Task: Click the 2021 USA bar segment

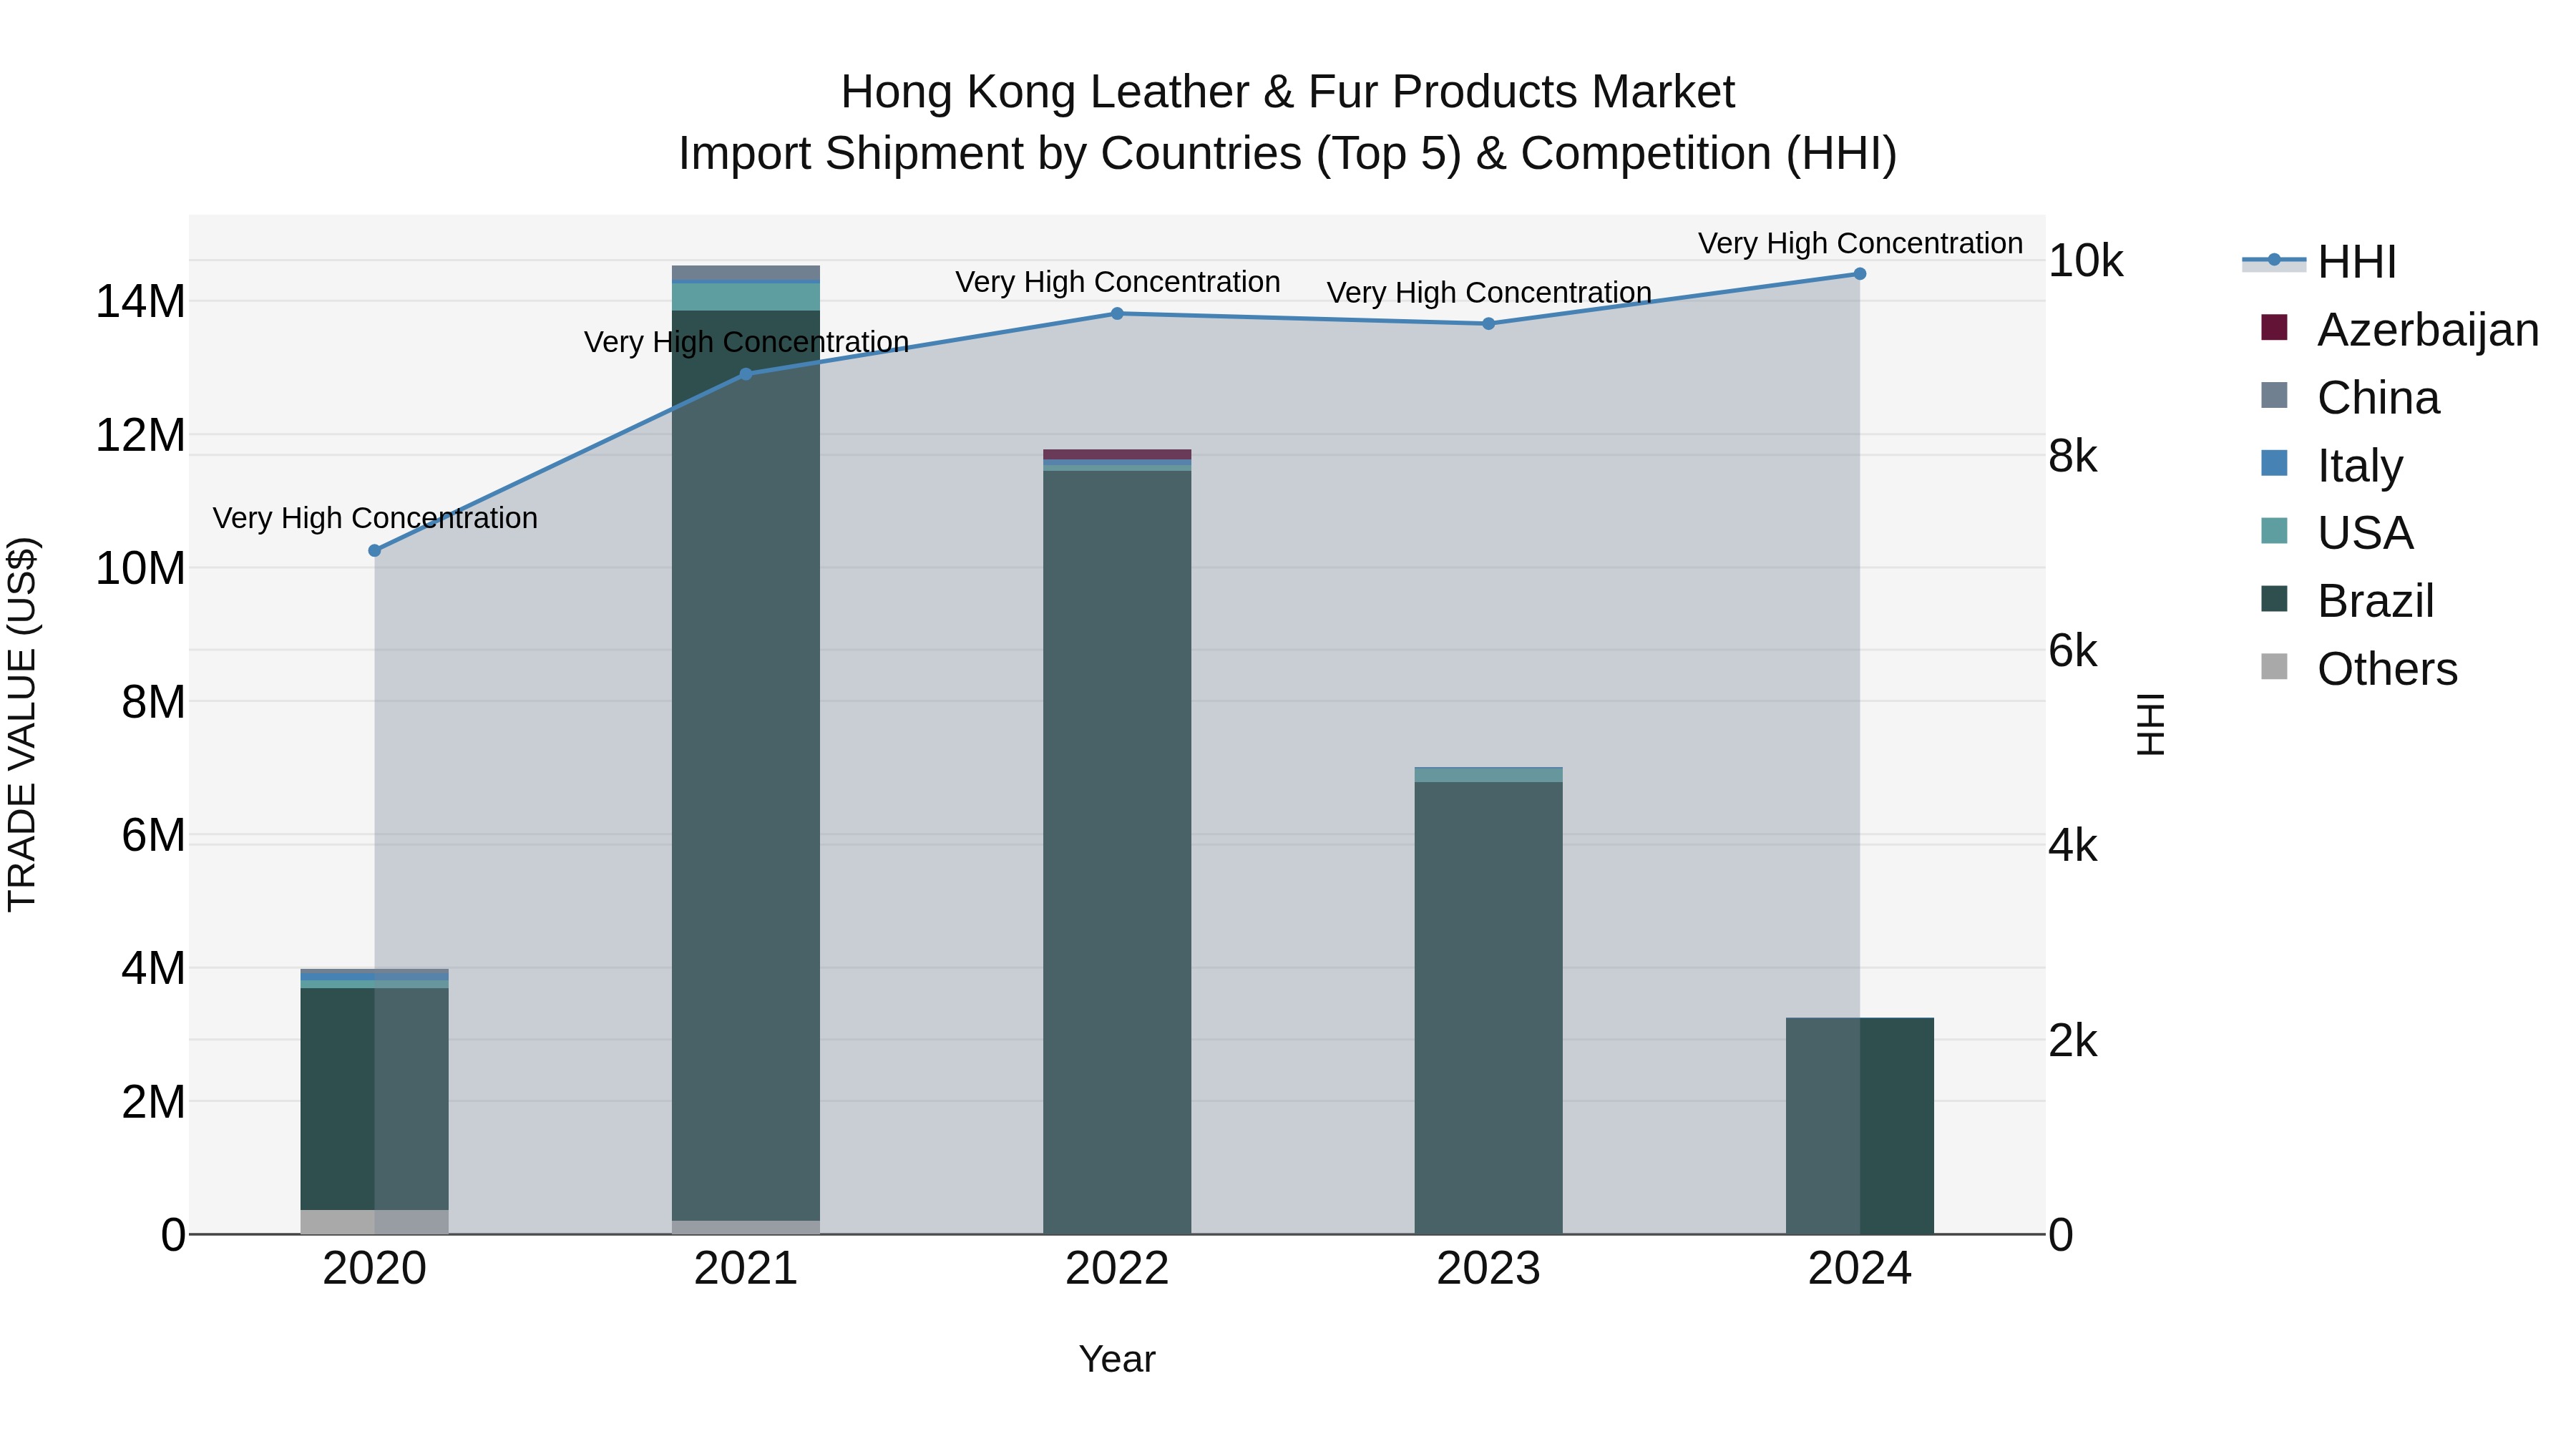Action: tap(746, 297)
